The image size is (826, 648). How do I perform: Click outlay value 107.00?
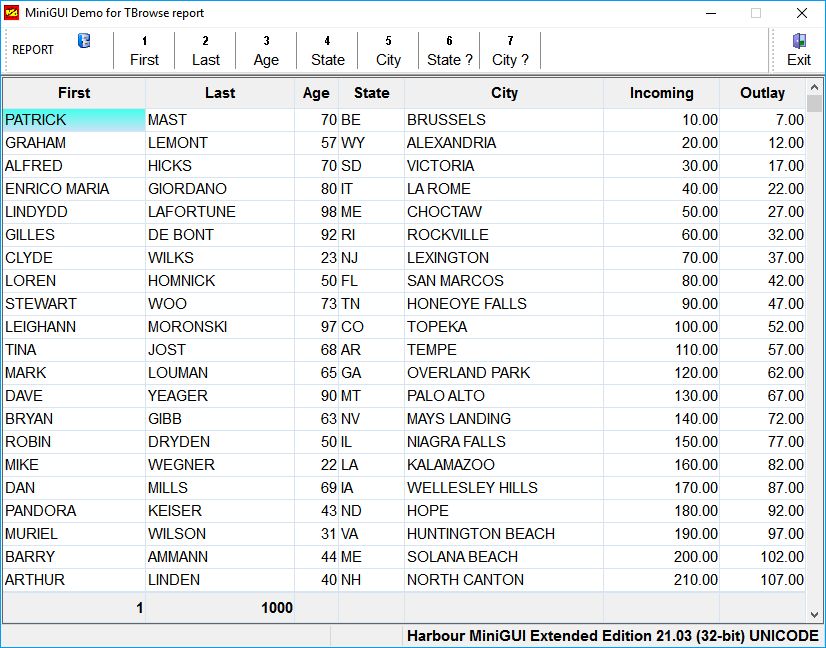[762, 580]
